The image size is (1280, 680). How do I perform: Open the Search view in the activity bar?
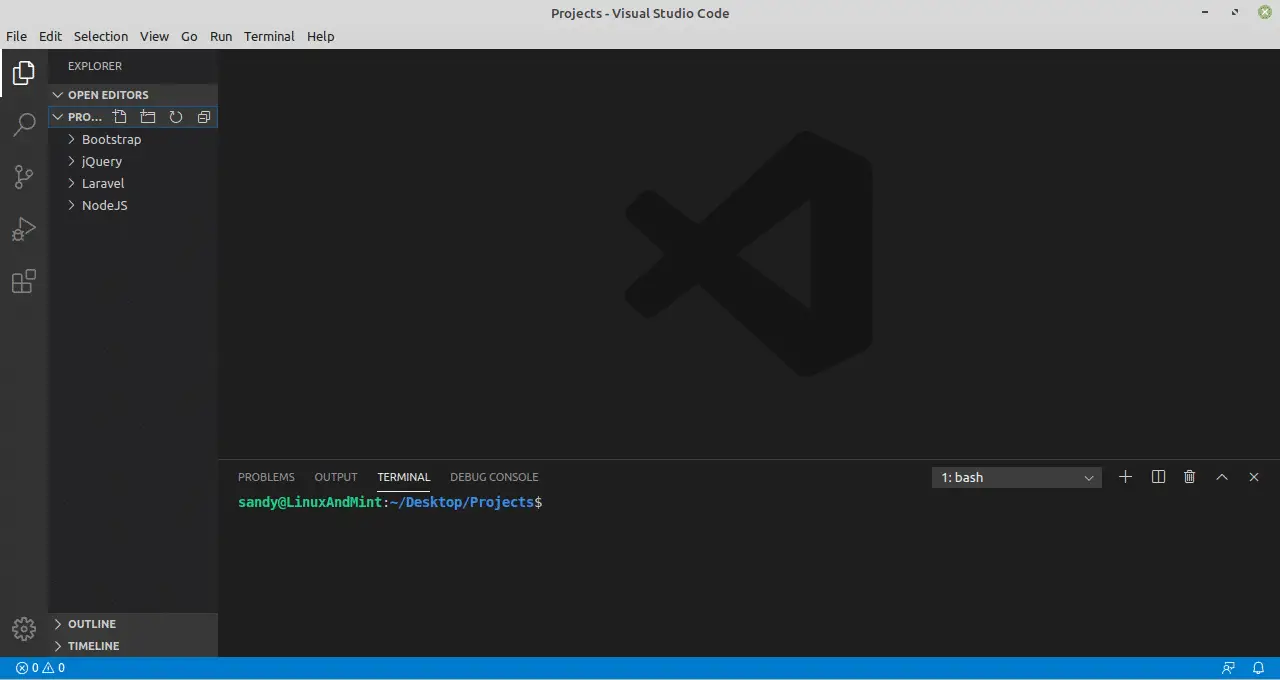24,124
